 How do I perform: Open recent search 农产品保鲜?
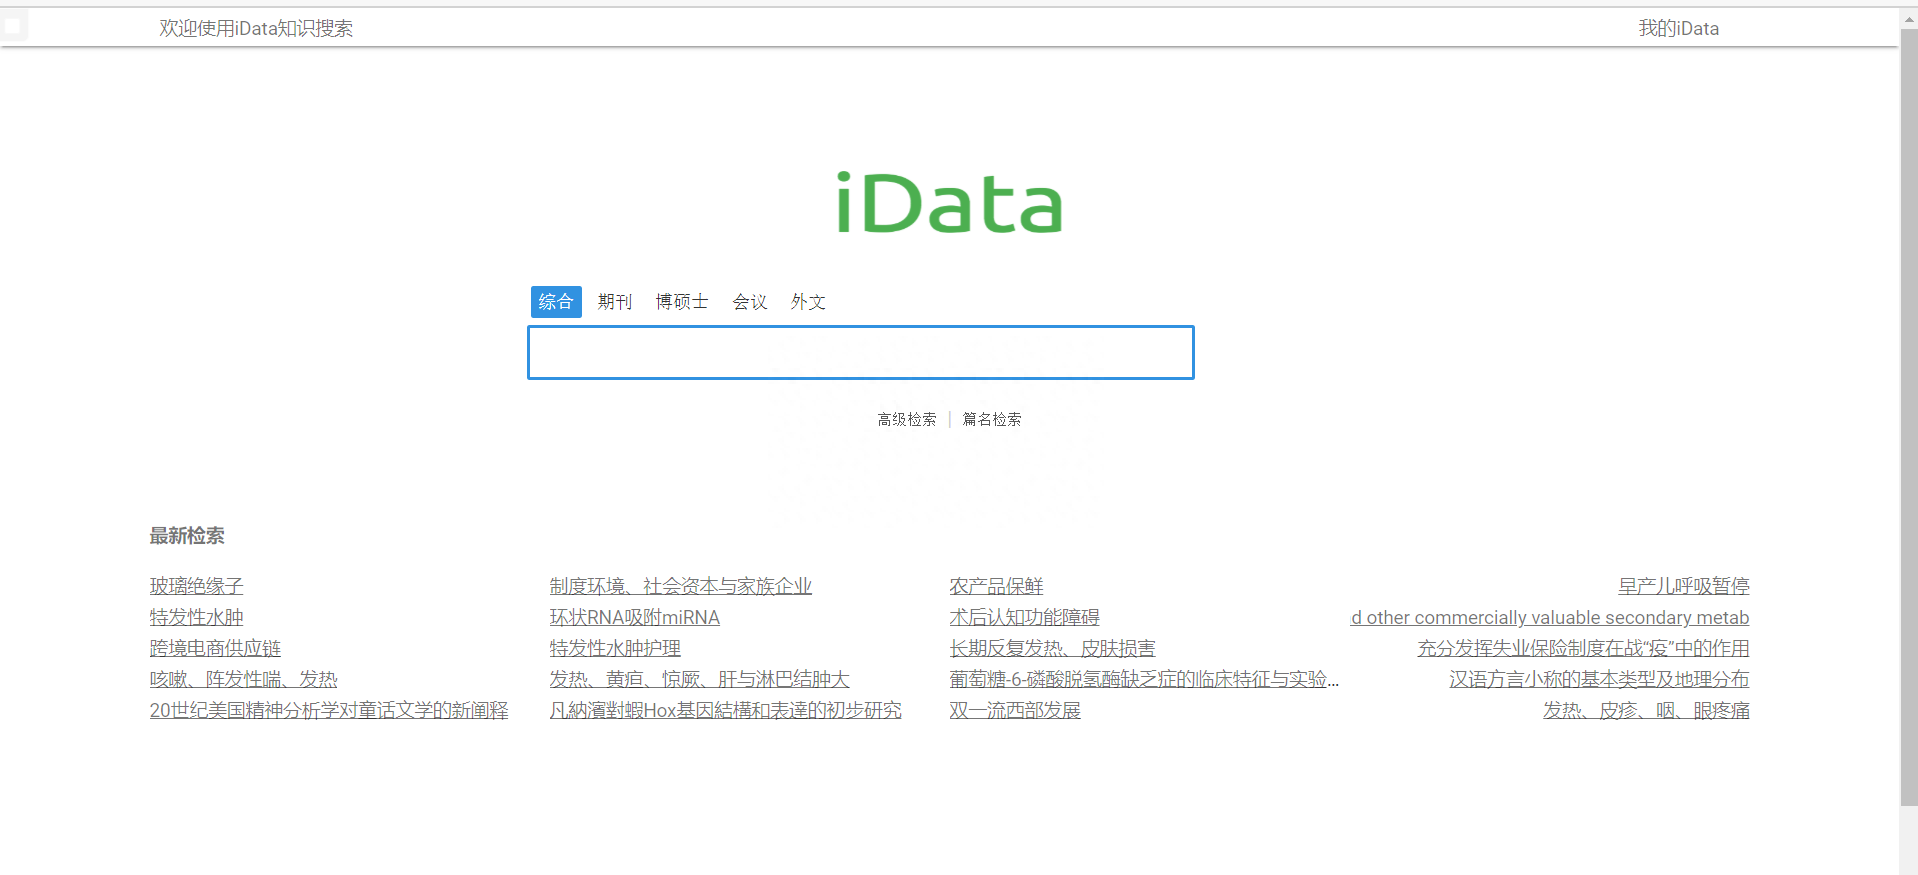(x=997, y=586)
